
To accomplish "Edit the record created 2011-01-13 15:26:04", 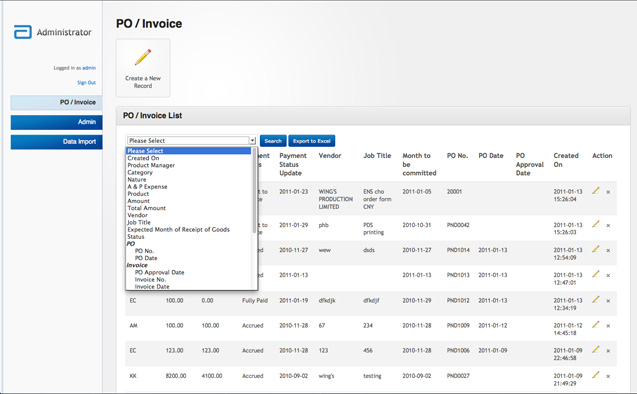I will (596, 191).
